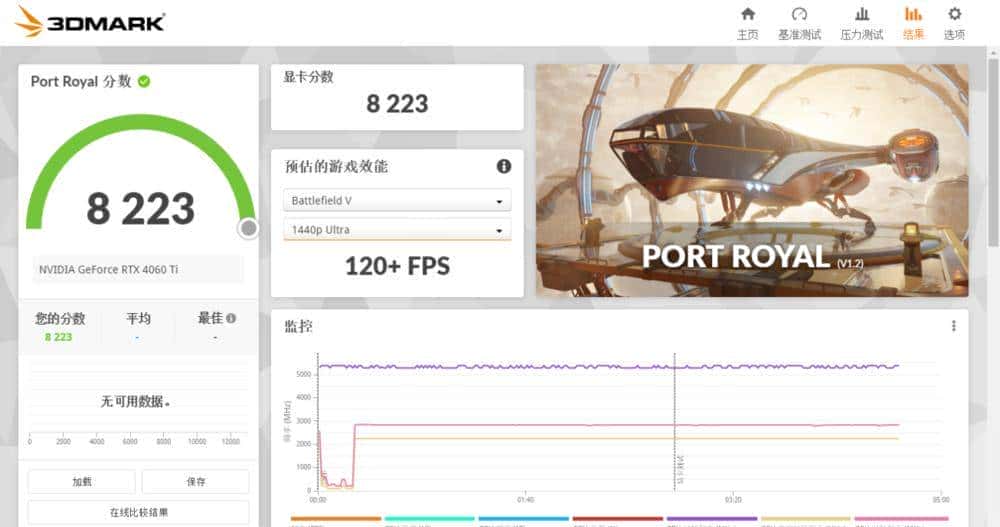Viewport: 1000px width, 527px height.
Task: Click the green 8 223 under 您的分数
Action: click(58, 337)
